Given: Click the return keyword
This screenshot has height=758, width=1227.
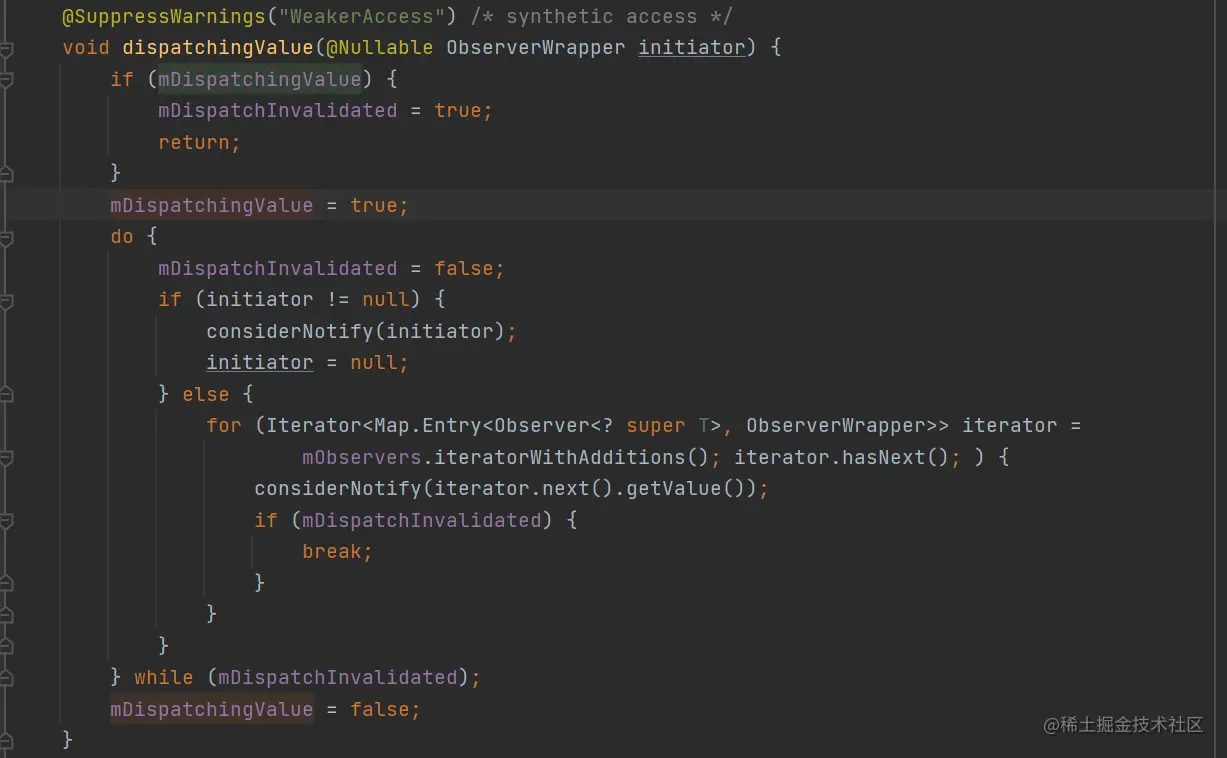Looking at the screenshot, I should [194, 142].
